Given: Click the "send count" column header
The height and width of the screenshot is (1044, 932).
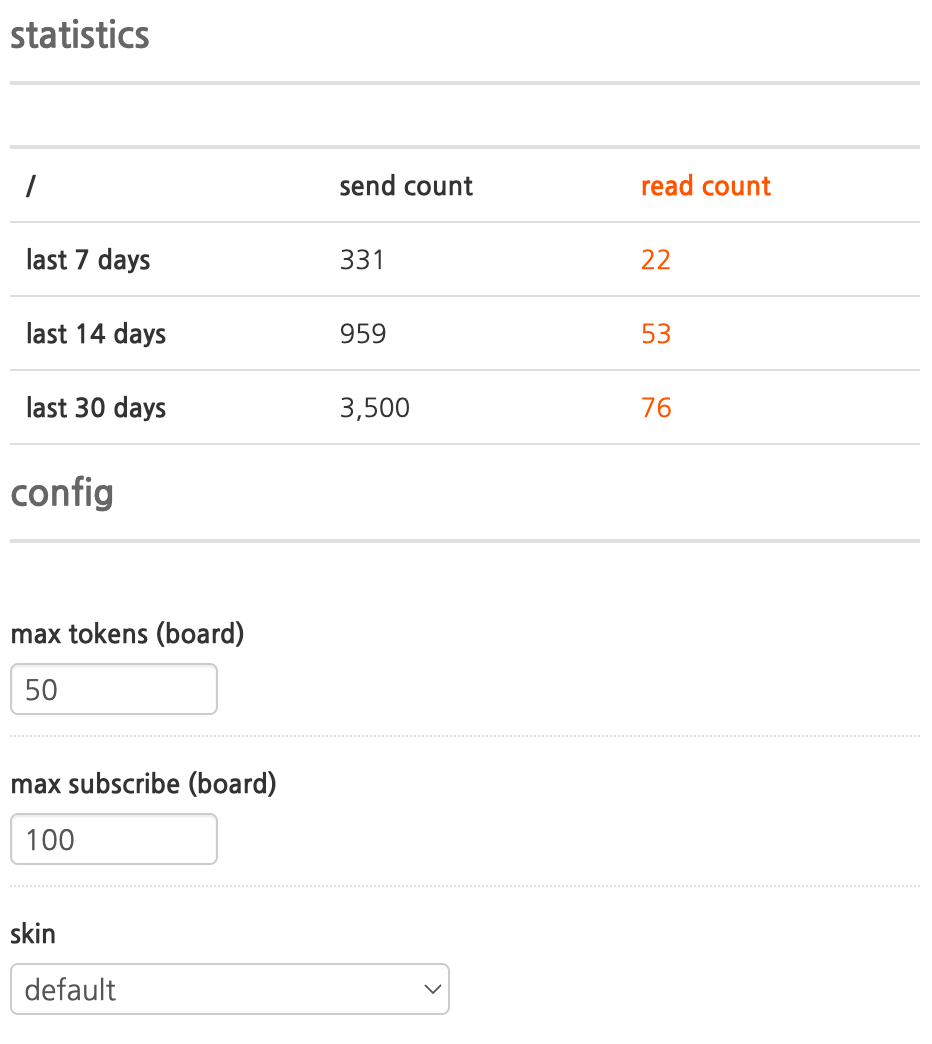Looking at the screenshot, I should tap(406, 186).
